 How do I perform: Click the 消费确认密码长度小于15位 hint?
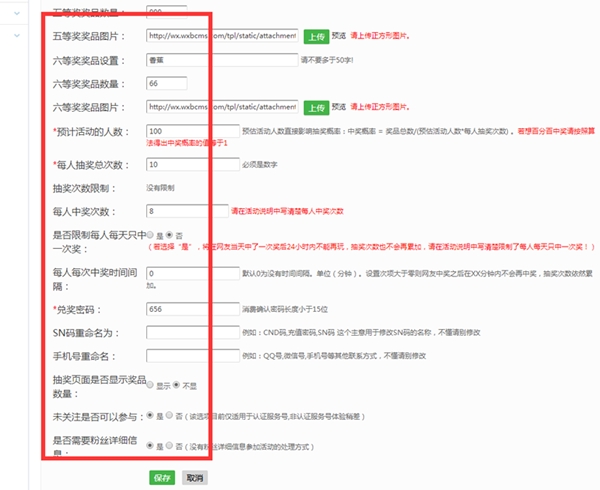tap(285, 309)
